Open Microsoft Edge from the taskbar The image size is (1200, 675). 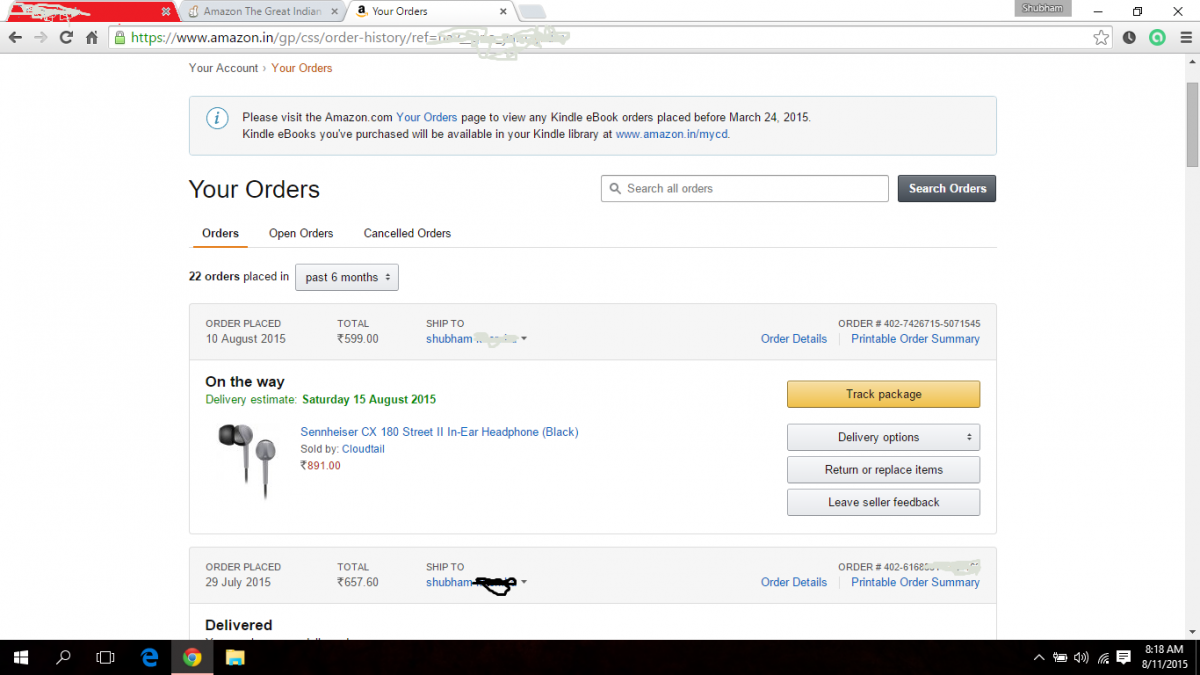click(x=149, y=657)
